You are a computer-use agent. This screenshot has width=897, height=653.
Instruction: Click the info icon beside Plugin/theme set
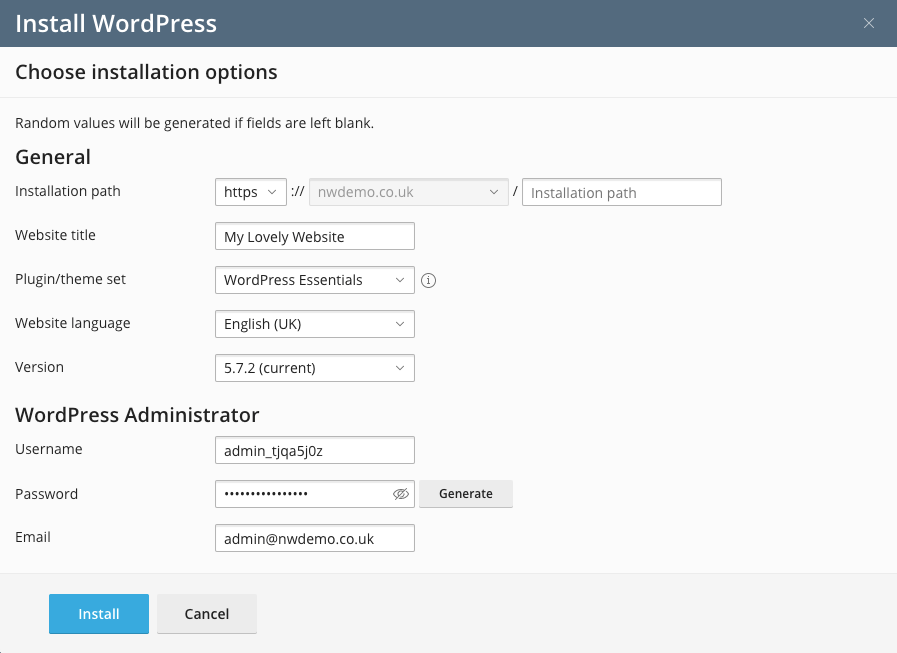click(x=428, y=280)
